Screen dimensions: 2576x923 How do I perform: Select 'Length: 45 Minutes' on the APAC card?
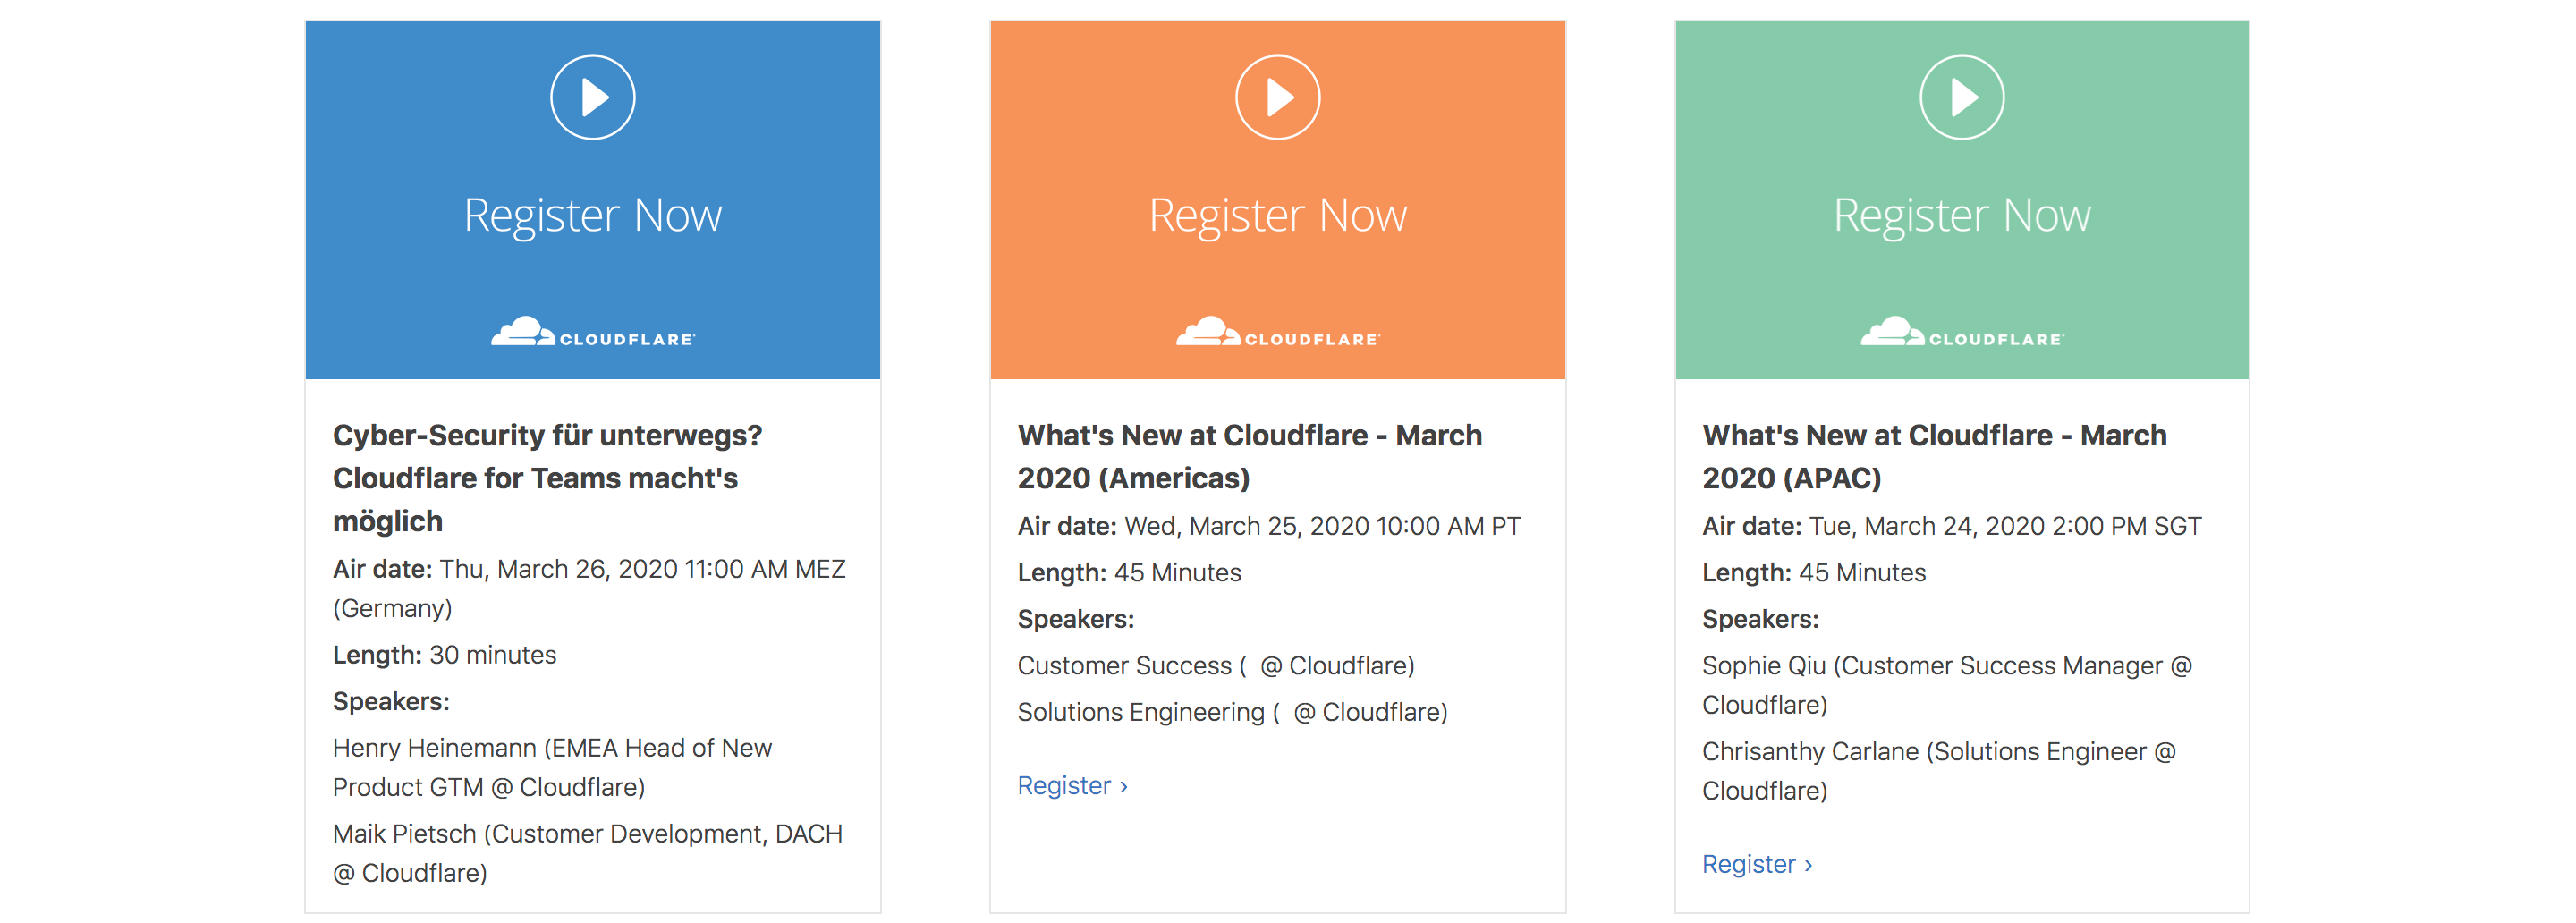1814,574
